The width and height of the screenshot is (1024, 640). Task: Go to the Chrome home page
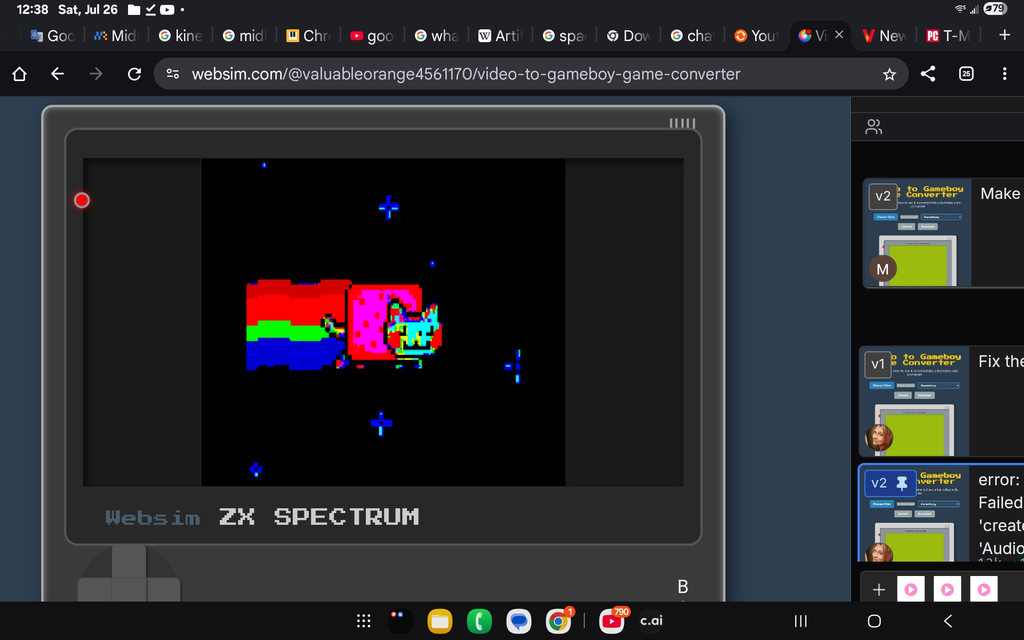coord(20,74)
